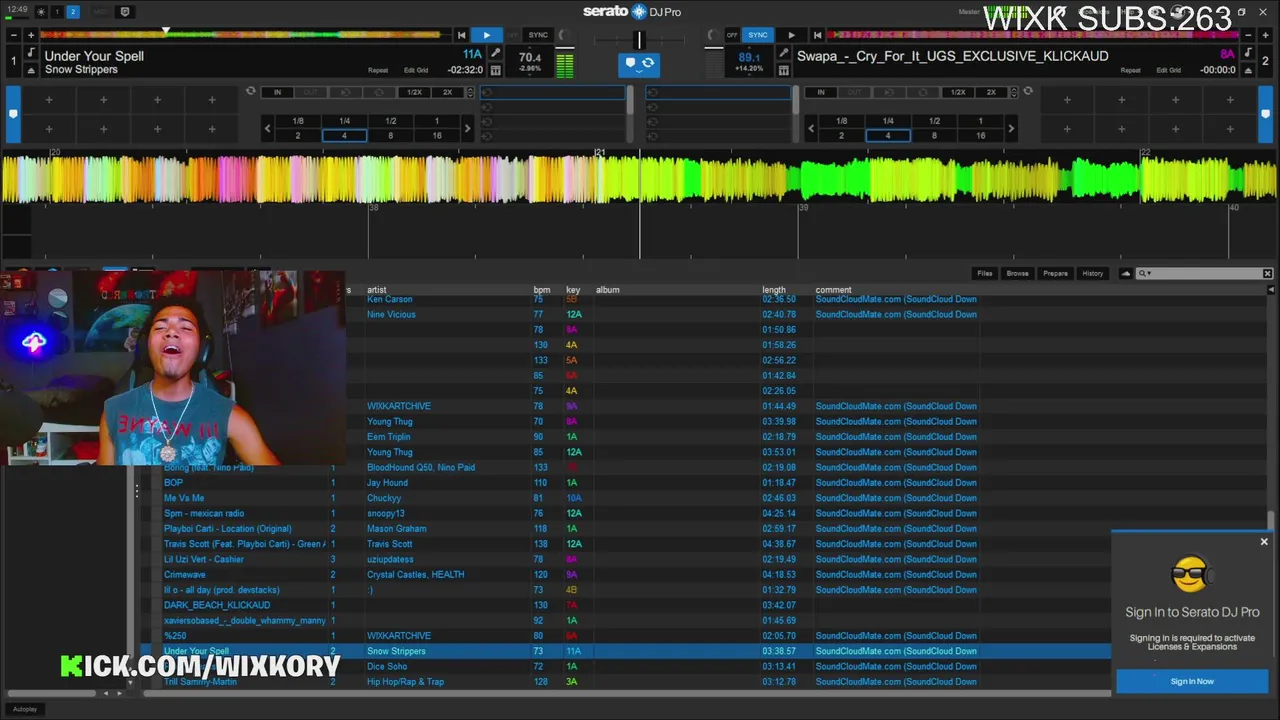1280x720 pixels.
Task: Add first cue point on deck 2
Action: tap(1067, 100)
